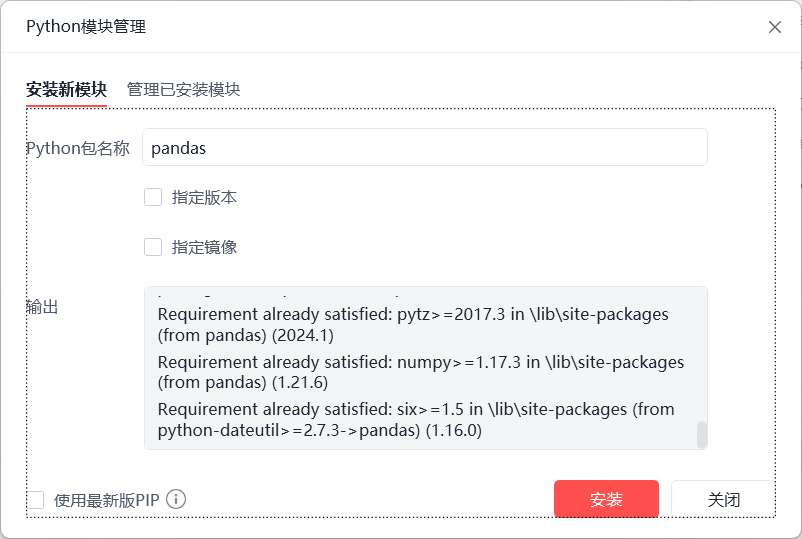The width and height of the screenshot is (802, 539).
Task: Click the pytz requirement line in output
Action: (413, 324)
